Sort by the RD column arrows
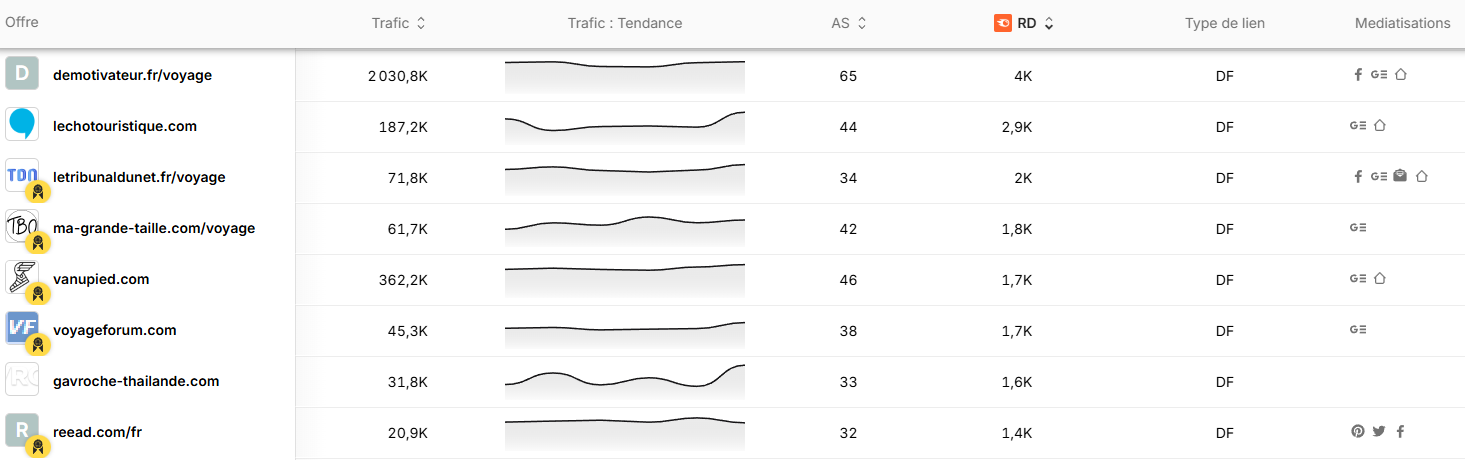Screen dimensions: 1465x460 (x=1048, y=23)
